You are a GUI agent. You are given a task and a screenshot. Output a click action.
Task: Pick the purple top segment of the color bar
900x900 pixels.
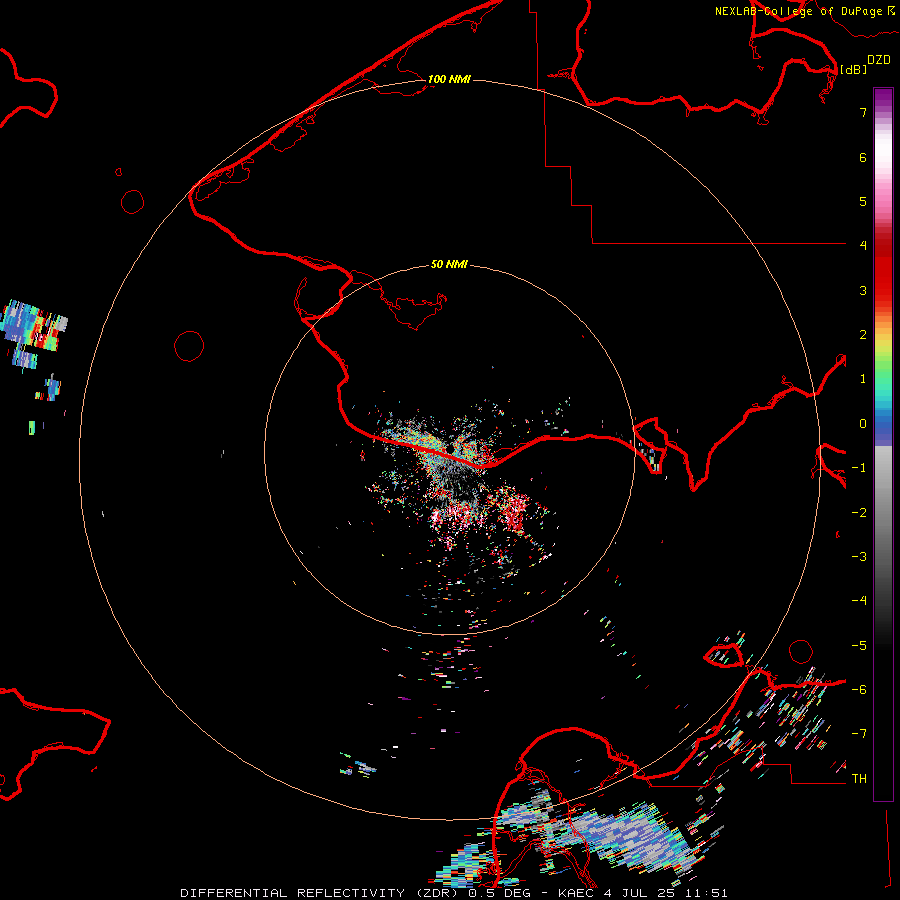point(883,99)
